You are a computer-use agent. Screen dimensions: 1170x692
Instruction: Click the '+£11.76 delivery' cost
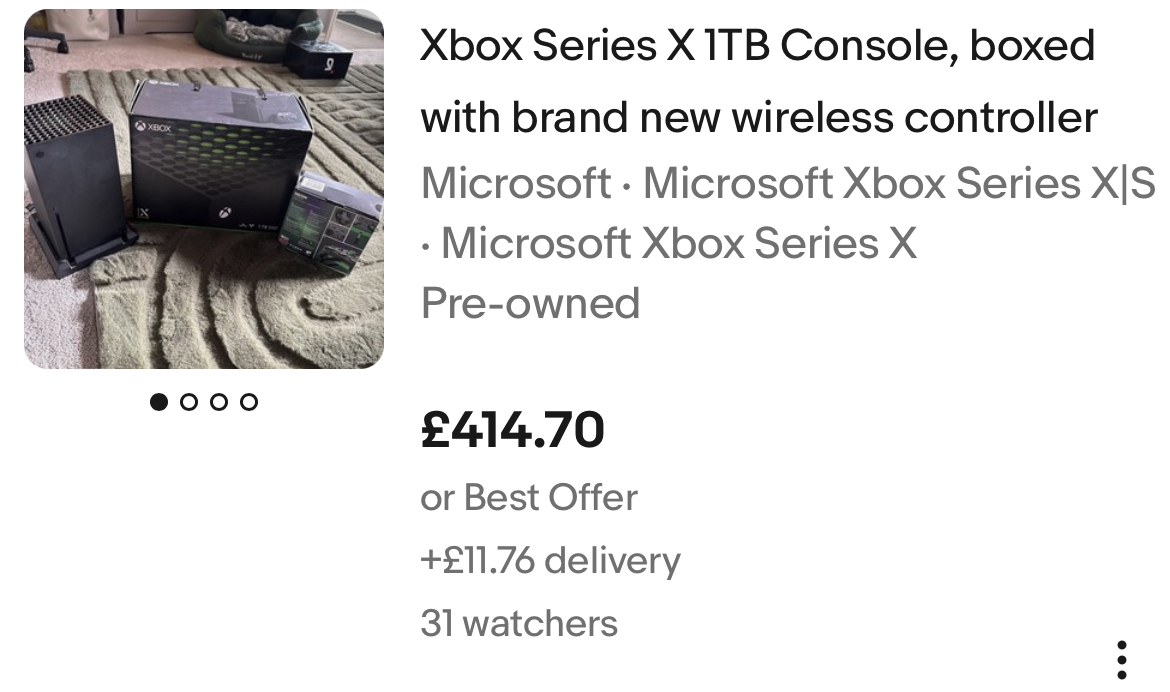click(x=551, y=560)
